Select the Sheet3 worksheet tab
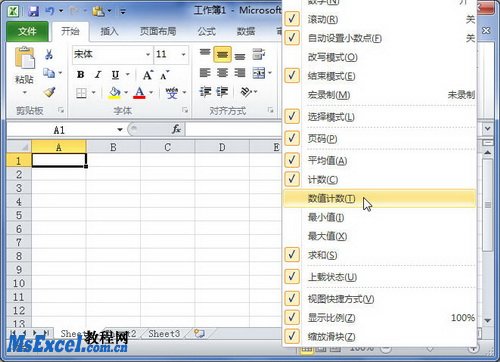This screenshot has width=500, height=362. [164, 333]
